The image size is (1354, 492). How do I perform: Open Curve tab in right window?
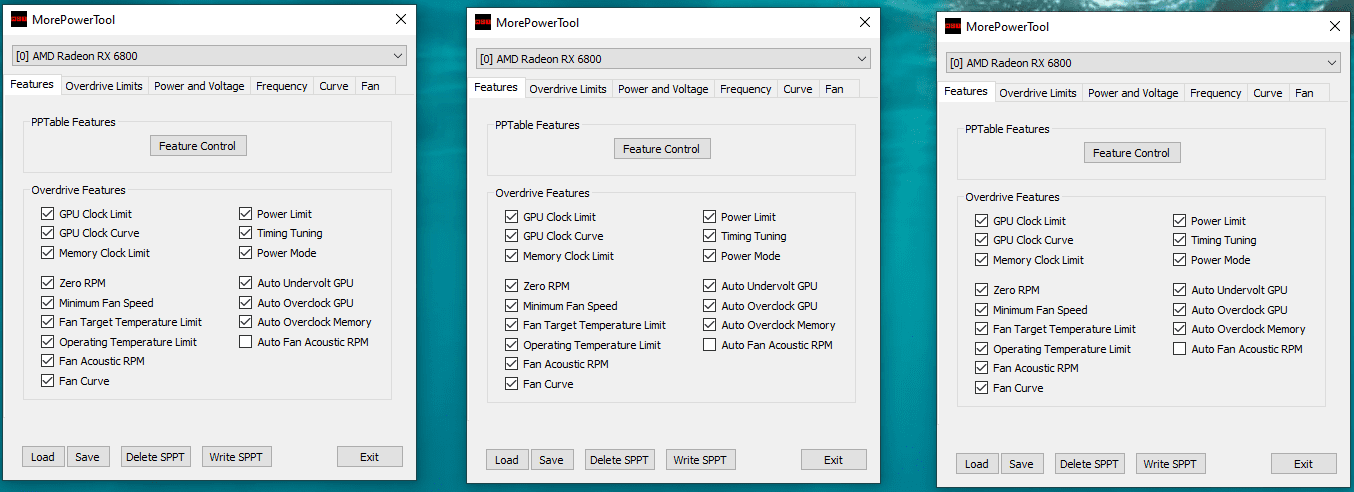tap(1268, 93)
